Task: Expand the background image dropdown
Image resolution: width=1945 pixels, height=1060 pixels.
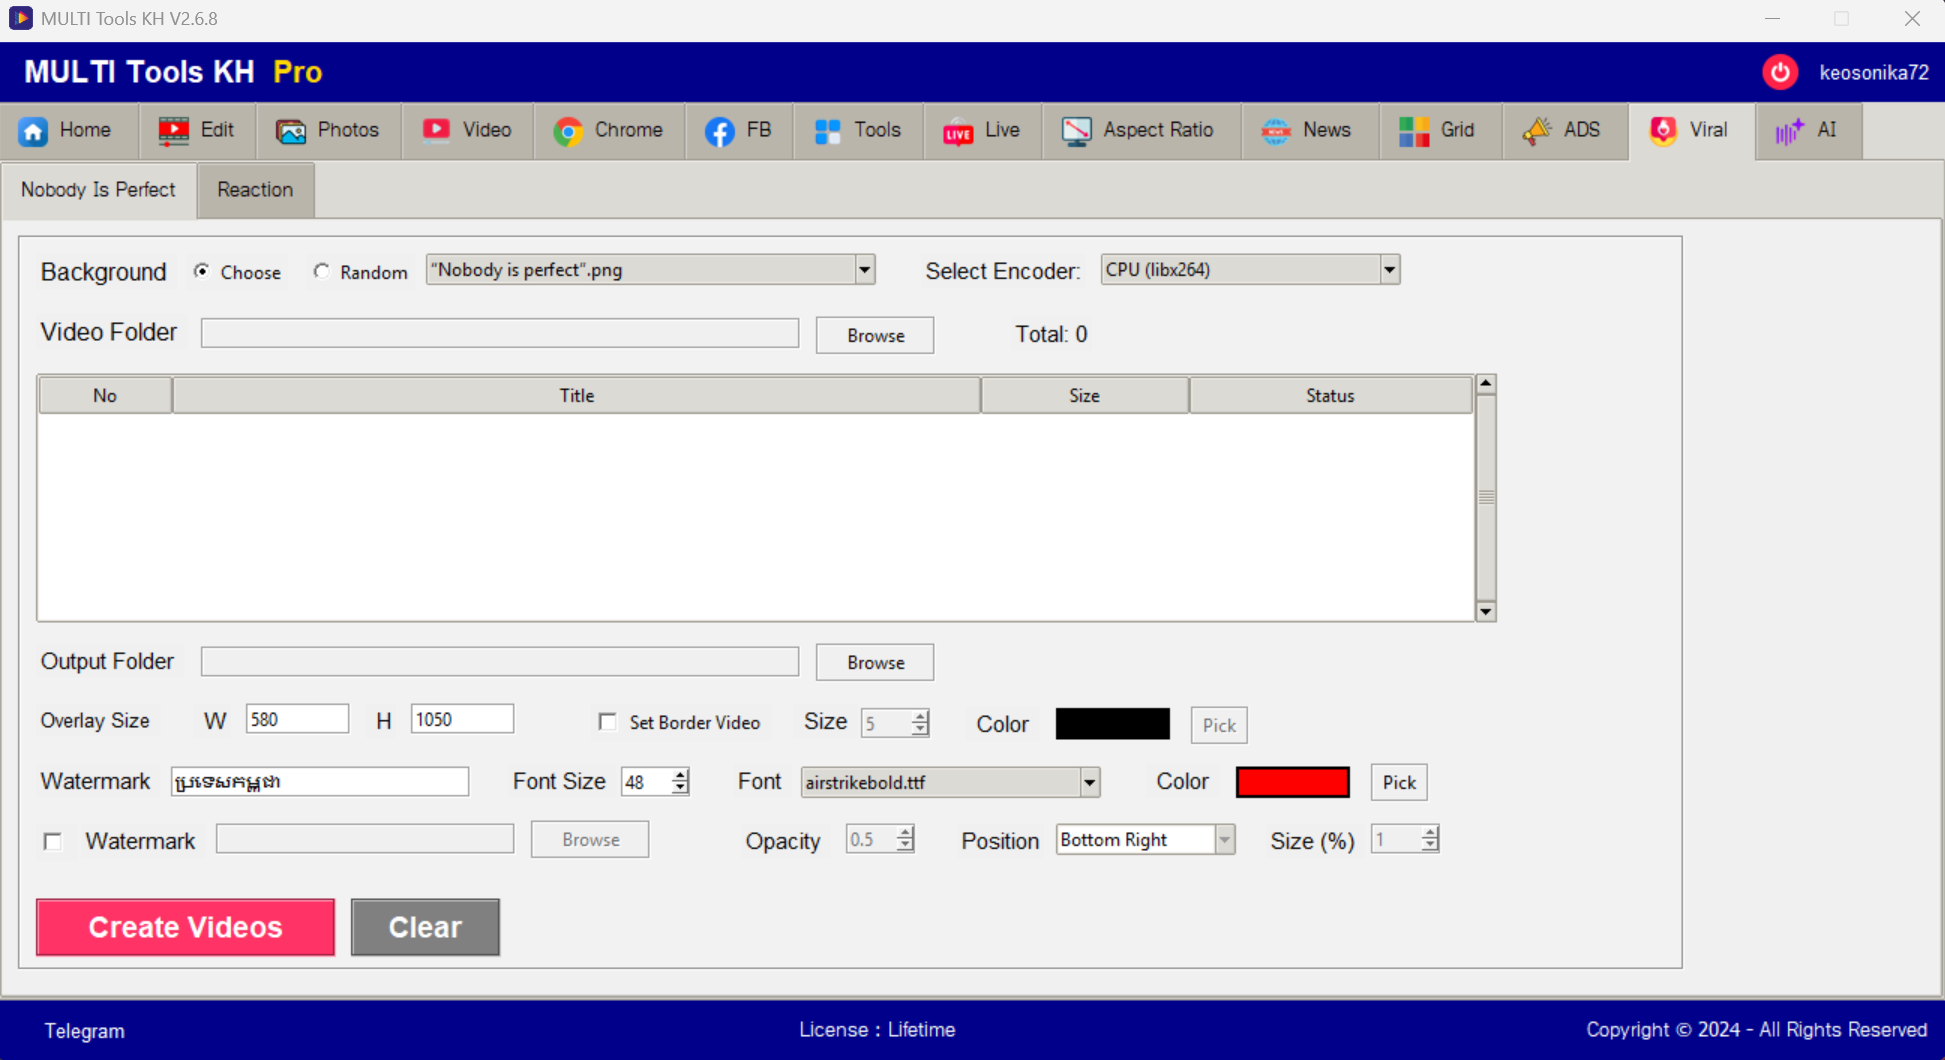Action: tap(864, 270)
